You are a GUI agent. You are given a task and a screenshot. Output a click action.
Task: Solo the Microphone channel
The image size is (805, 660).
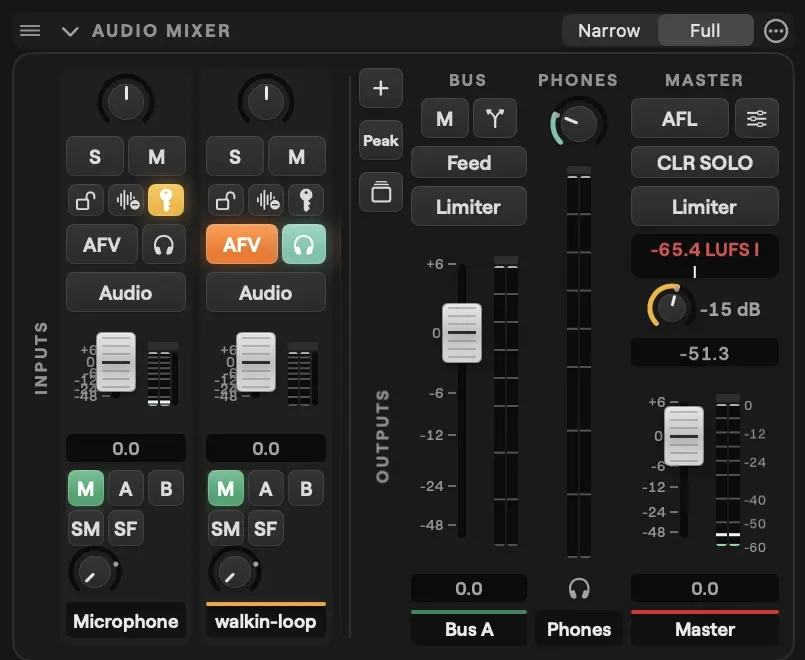tap(95, 157)
